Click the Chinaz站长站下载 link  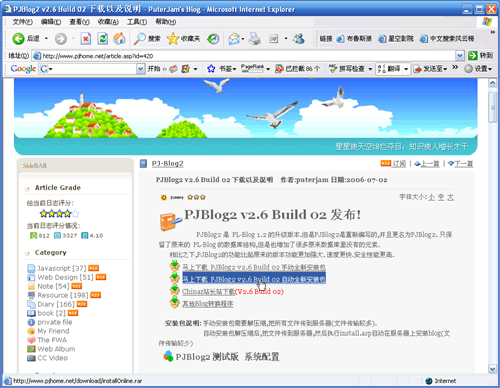coord(208,292)
